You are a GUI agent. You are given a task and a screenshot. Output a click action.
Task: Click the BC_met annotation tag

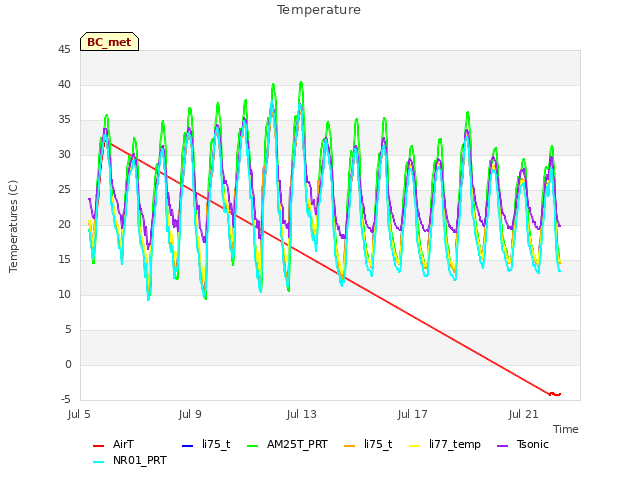[x=109, y=42]
